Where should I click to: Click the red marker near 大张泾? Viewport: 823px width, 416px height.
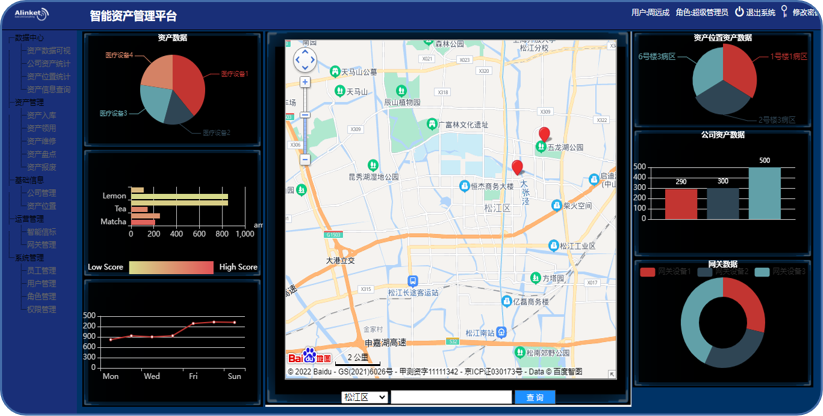pyautogui.click(x=518, y=168)
